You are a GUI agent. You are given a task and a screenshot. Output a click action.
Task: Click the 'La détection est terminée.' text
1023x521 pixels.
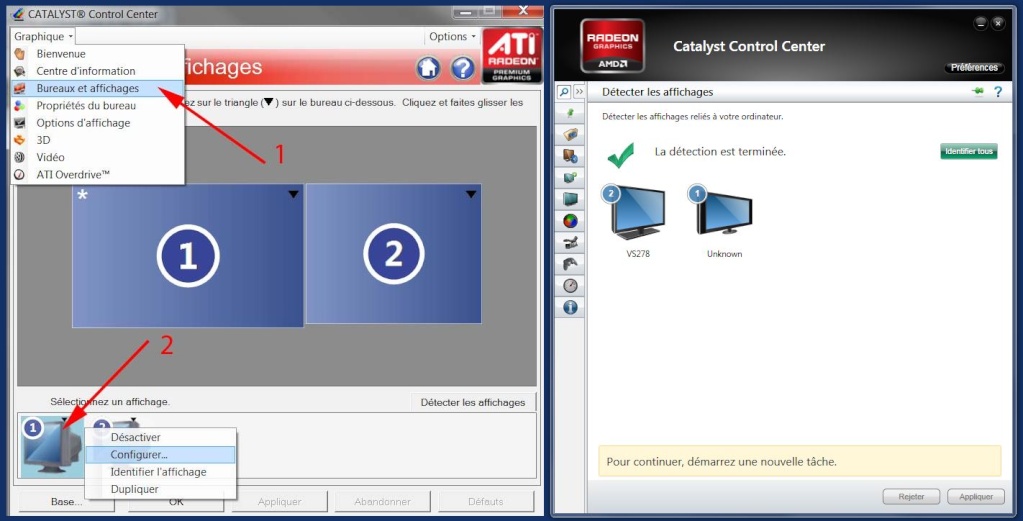720,152
